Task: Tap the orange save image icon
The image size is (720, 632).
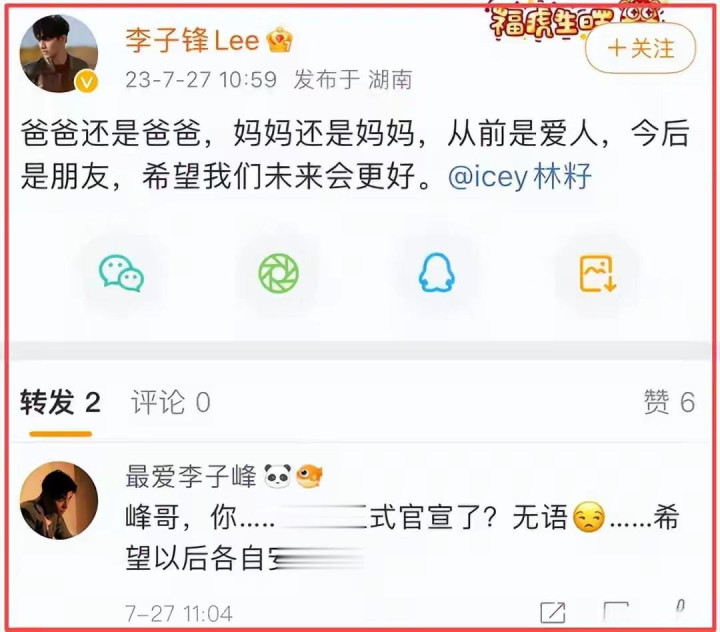Action: click(597, 274)
